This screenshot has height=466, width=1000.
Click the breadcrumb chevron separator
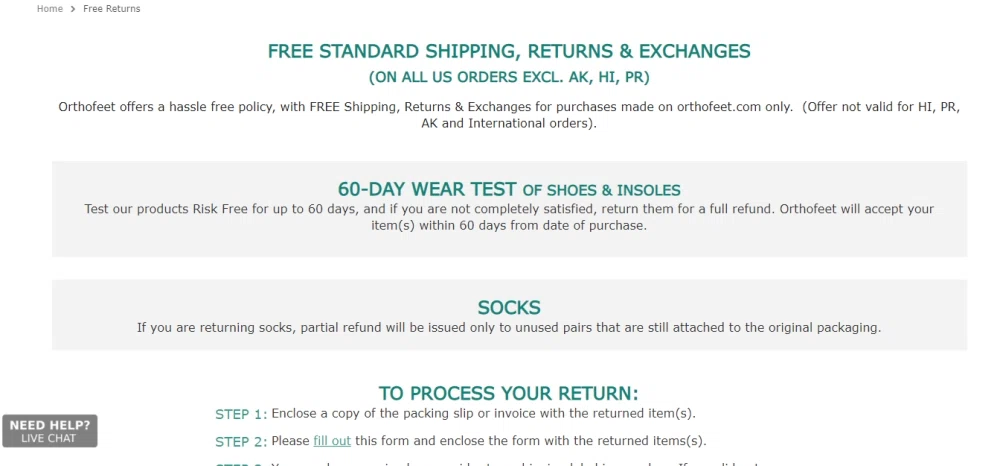73,9
